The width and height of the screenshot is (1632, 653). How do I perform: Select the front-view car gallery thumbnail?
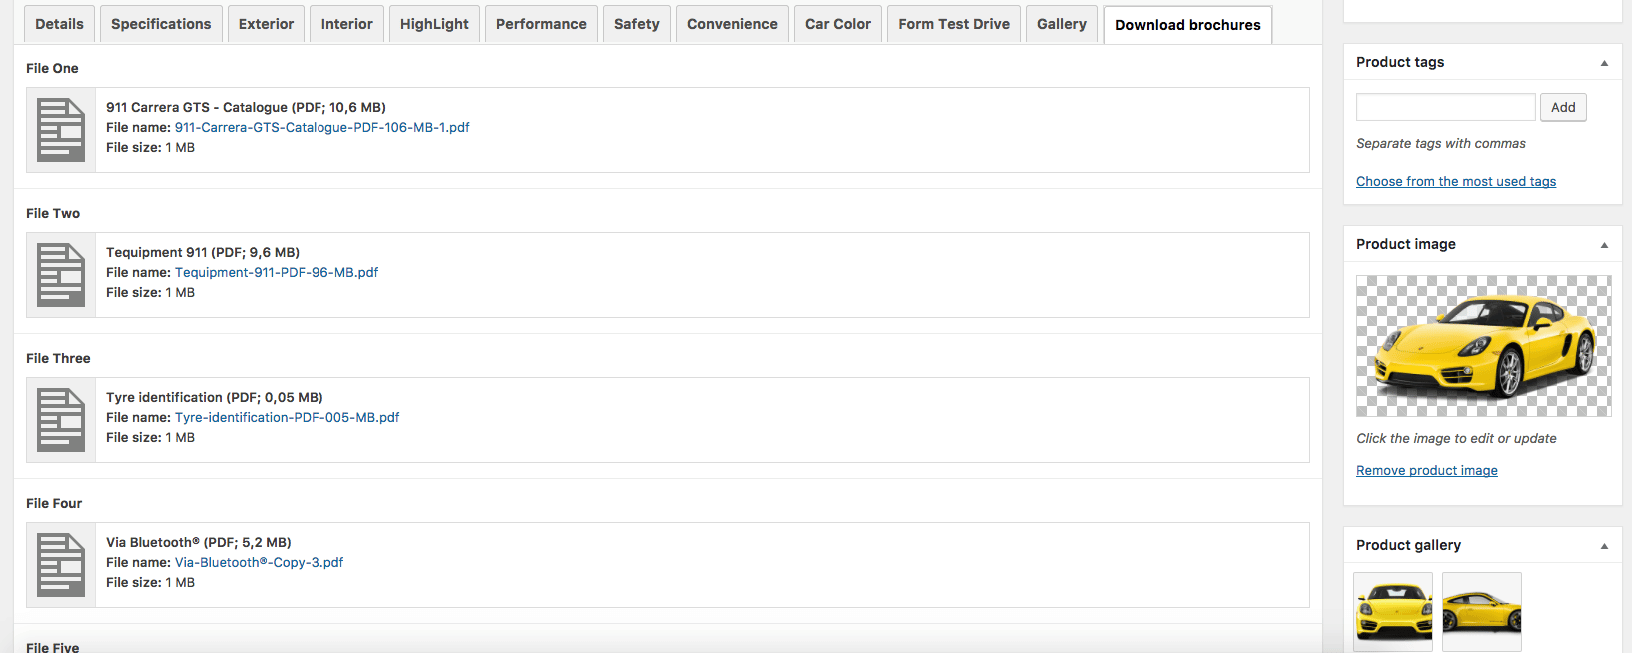tap(1393, 612)
